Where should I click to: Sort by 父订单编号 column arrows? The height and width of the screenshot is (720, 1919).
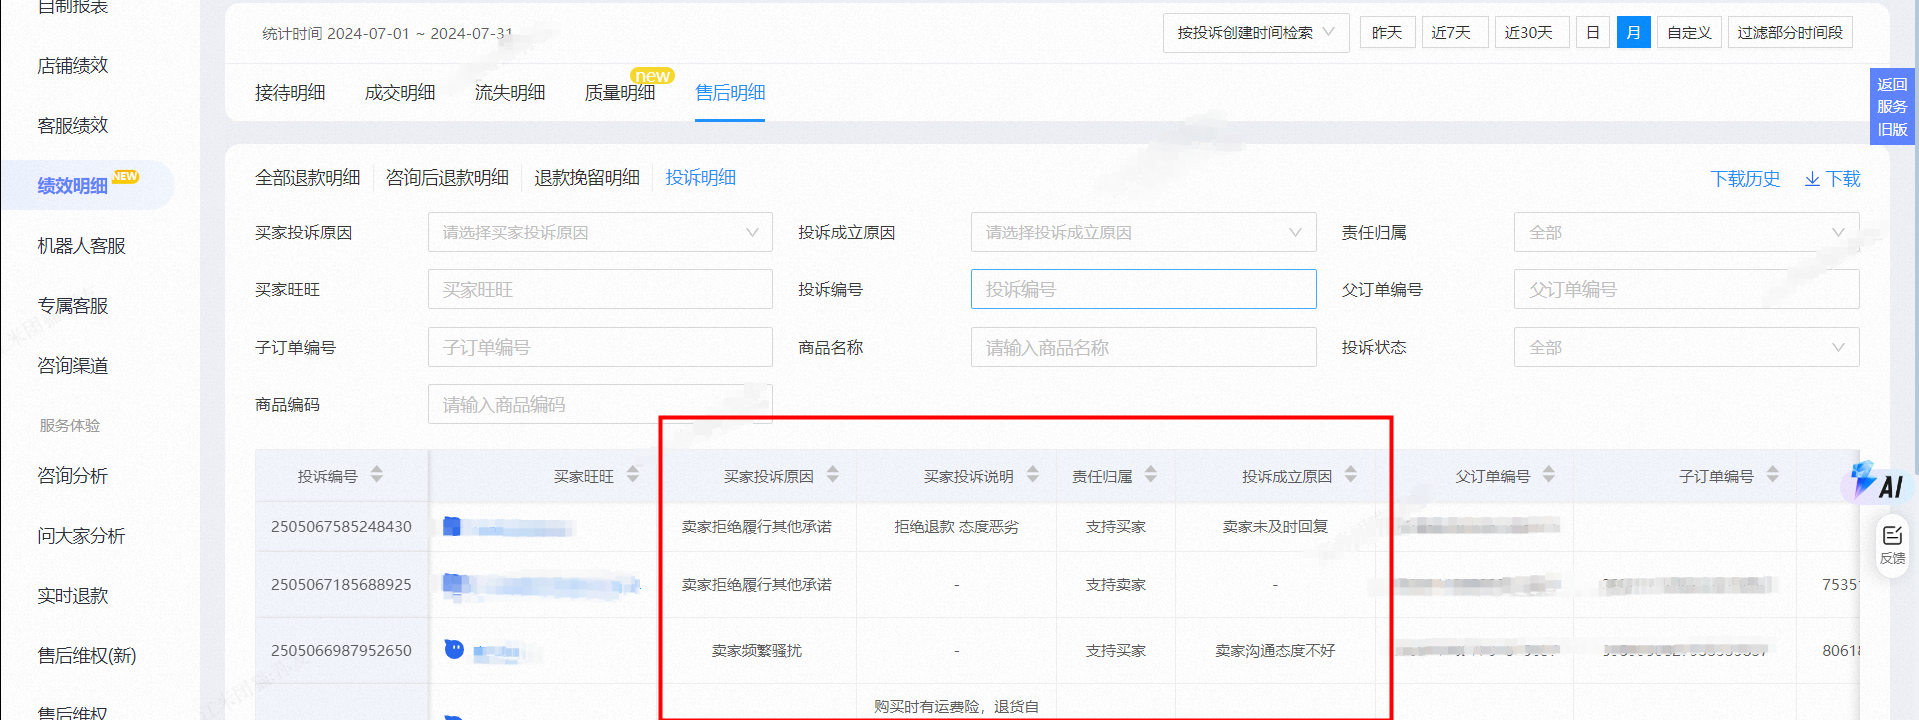pos(1549,474)
